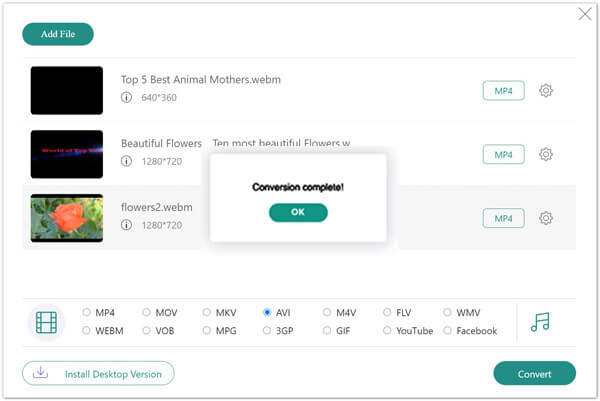Select the MKV format option
The height and width of the screenshot is (401, 600).
pyautogui.click(x=207, y=312)
